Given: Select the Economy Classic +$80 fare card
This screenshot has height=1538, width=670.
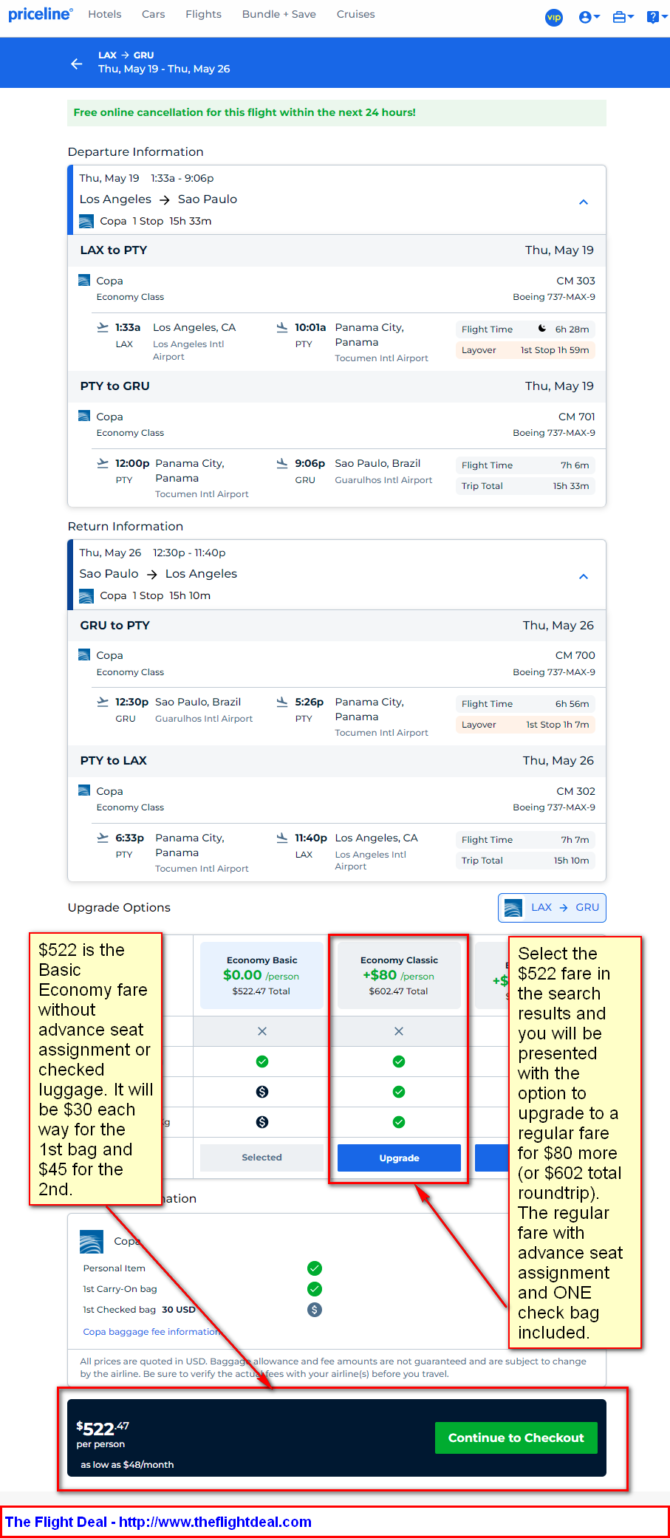Looking at the screenshot, I should tap(399, 976).
